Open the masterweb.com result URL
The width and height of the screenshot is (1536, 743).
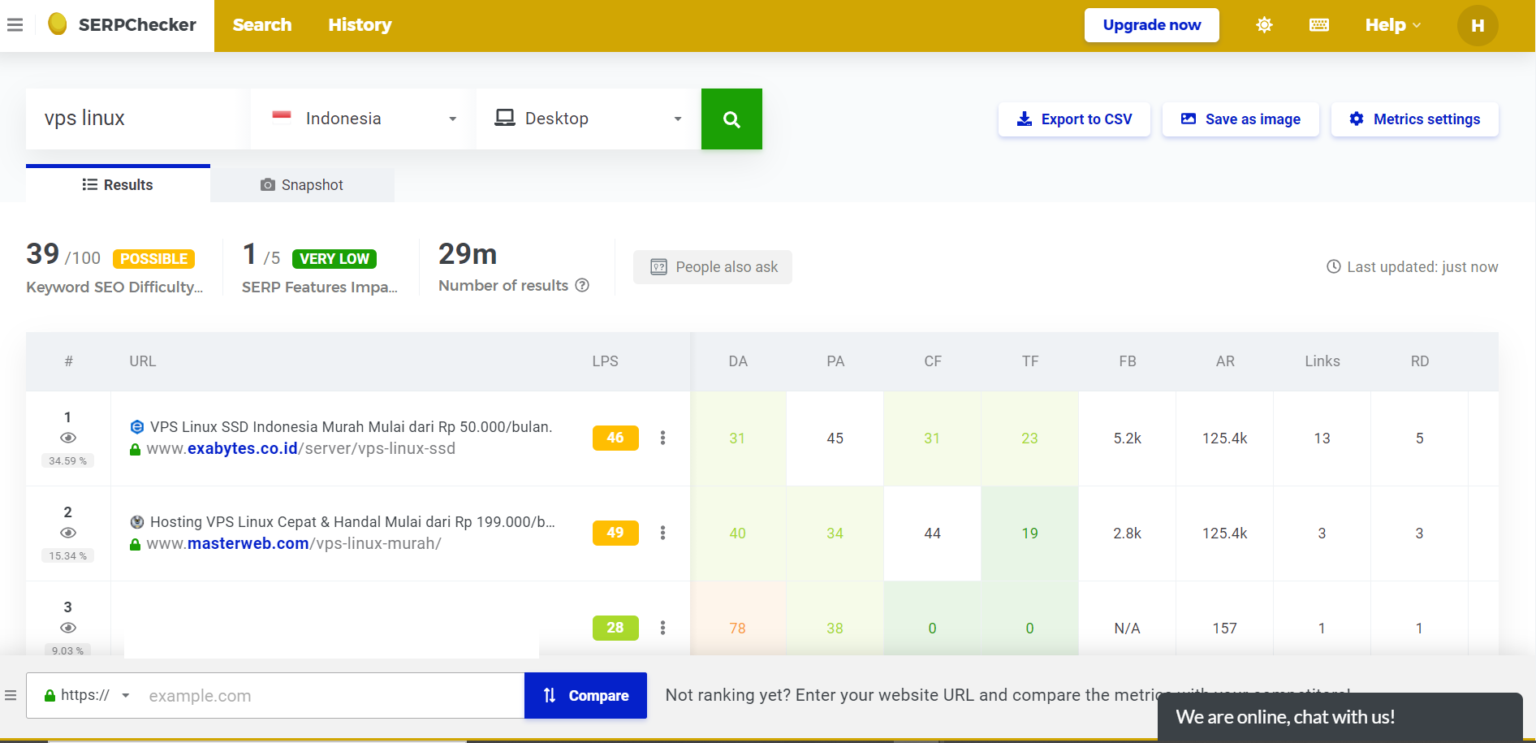294,544
